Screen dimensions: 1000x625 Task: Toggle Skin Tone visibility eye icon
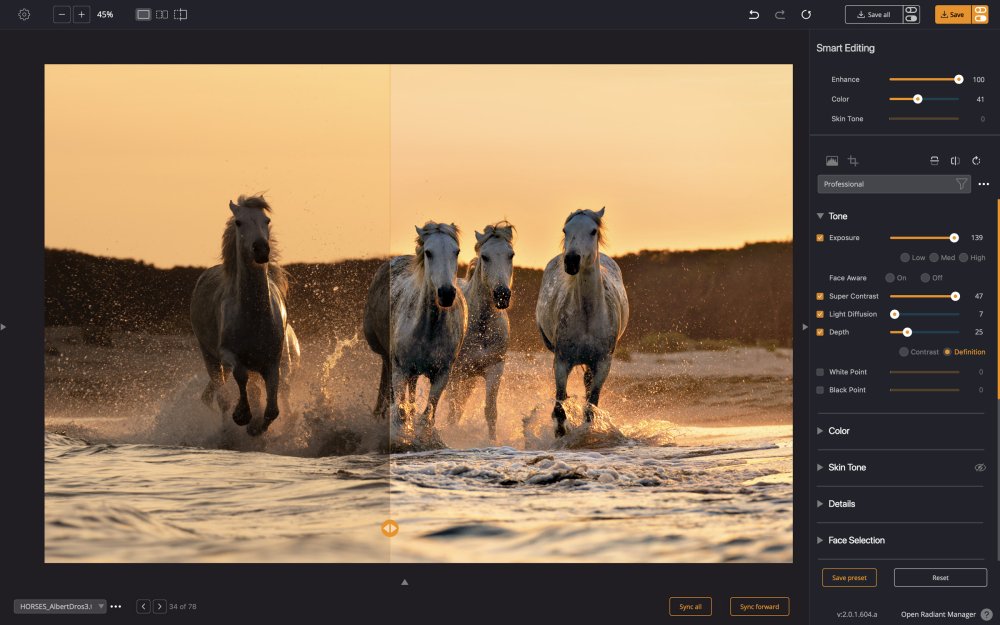coord(980,467)
